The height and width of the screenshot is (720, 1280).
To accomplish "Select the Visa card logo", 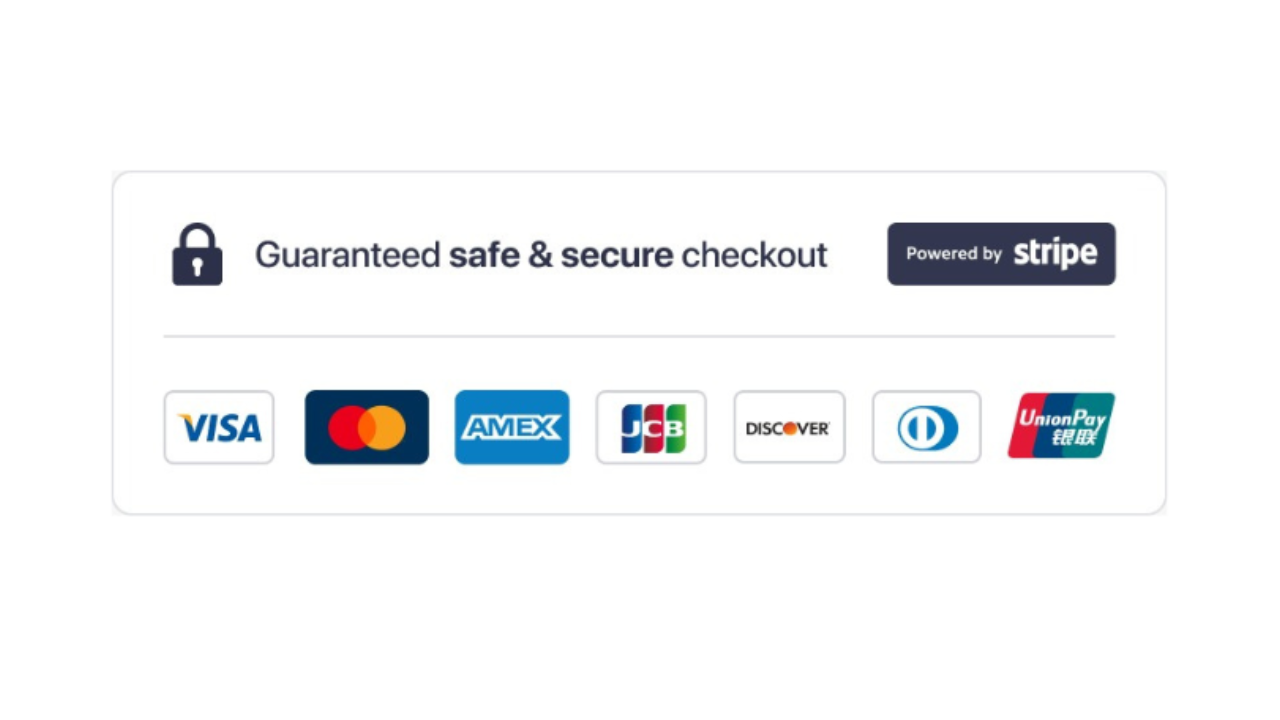I will (x=219, y=428).
